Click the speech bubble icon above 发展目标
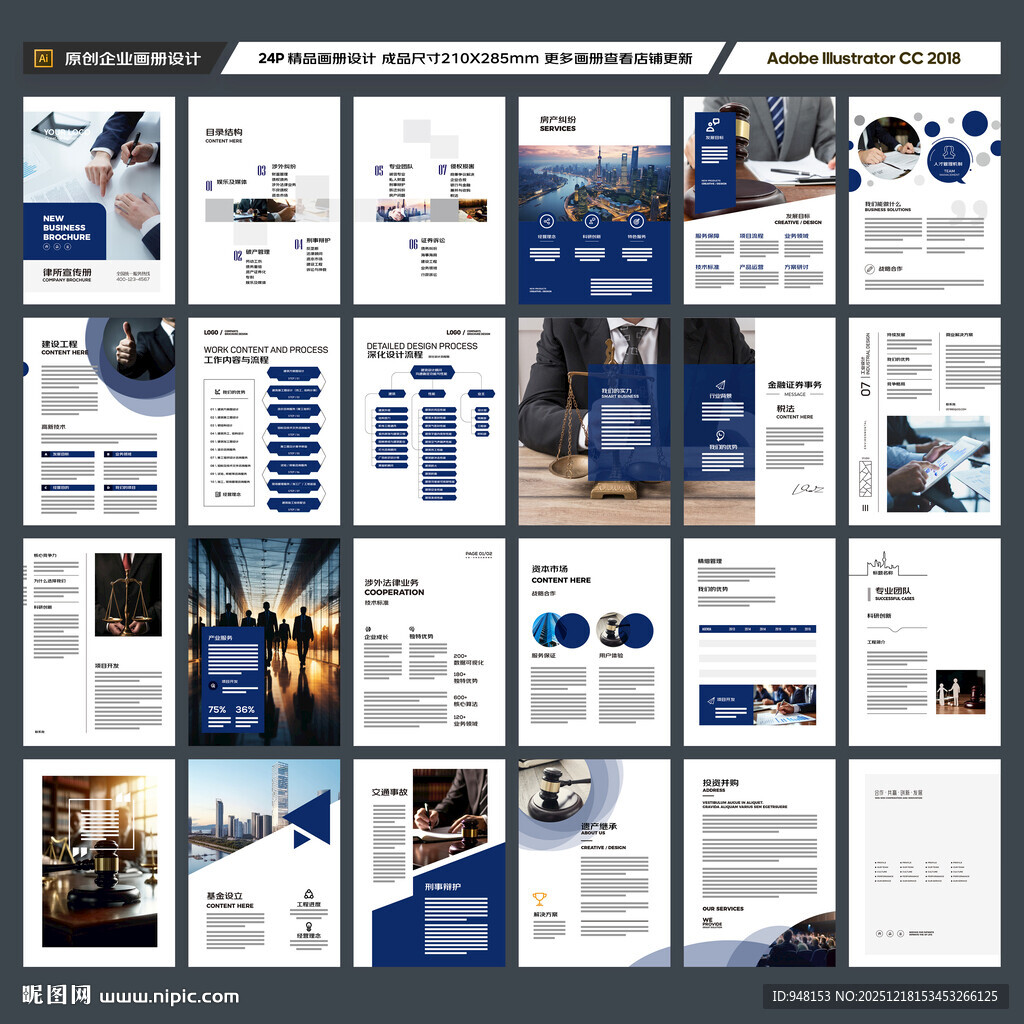Image resolution: width=1024 pixels, height=1024 pixels. [713, 124]
